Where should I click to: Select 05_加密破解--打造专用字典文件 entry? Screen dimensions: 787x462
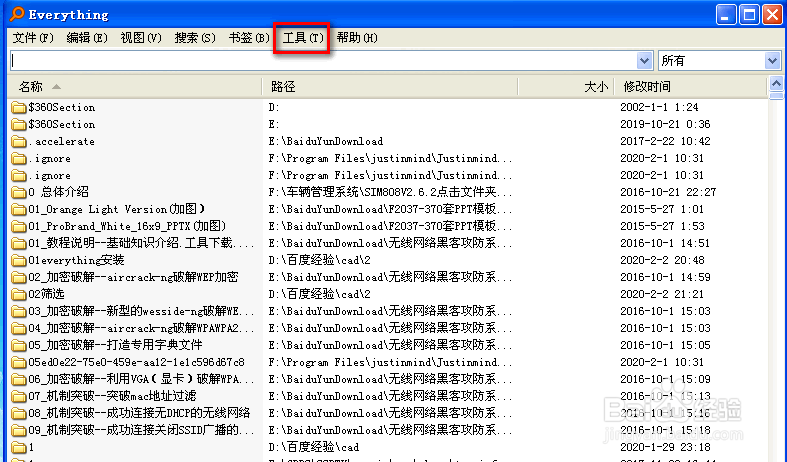click(x=115, y=345)
